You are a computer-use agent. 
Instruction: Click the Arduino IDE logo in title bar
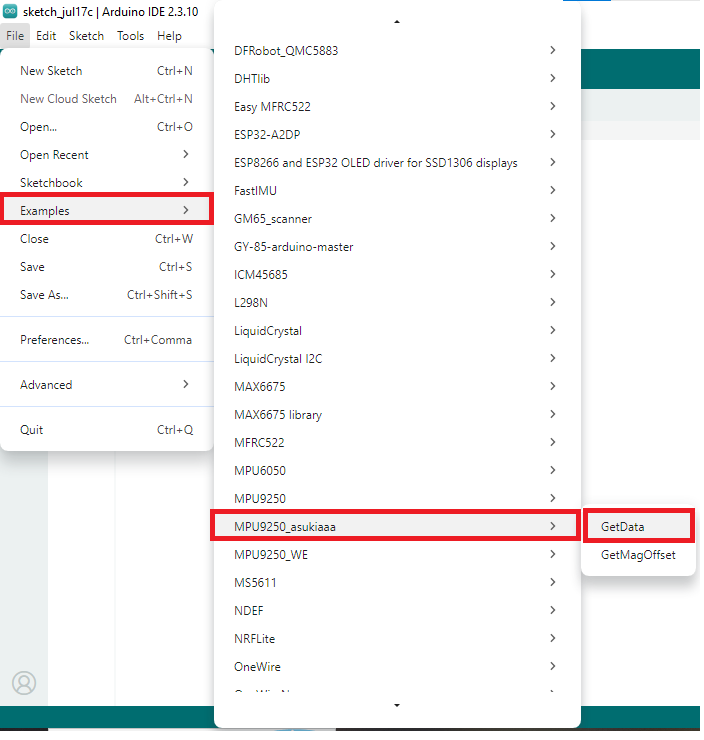[x=10, y=11]
